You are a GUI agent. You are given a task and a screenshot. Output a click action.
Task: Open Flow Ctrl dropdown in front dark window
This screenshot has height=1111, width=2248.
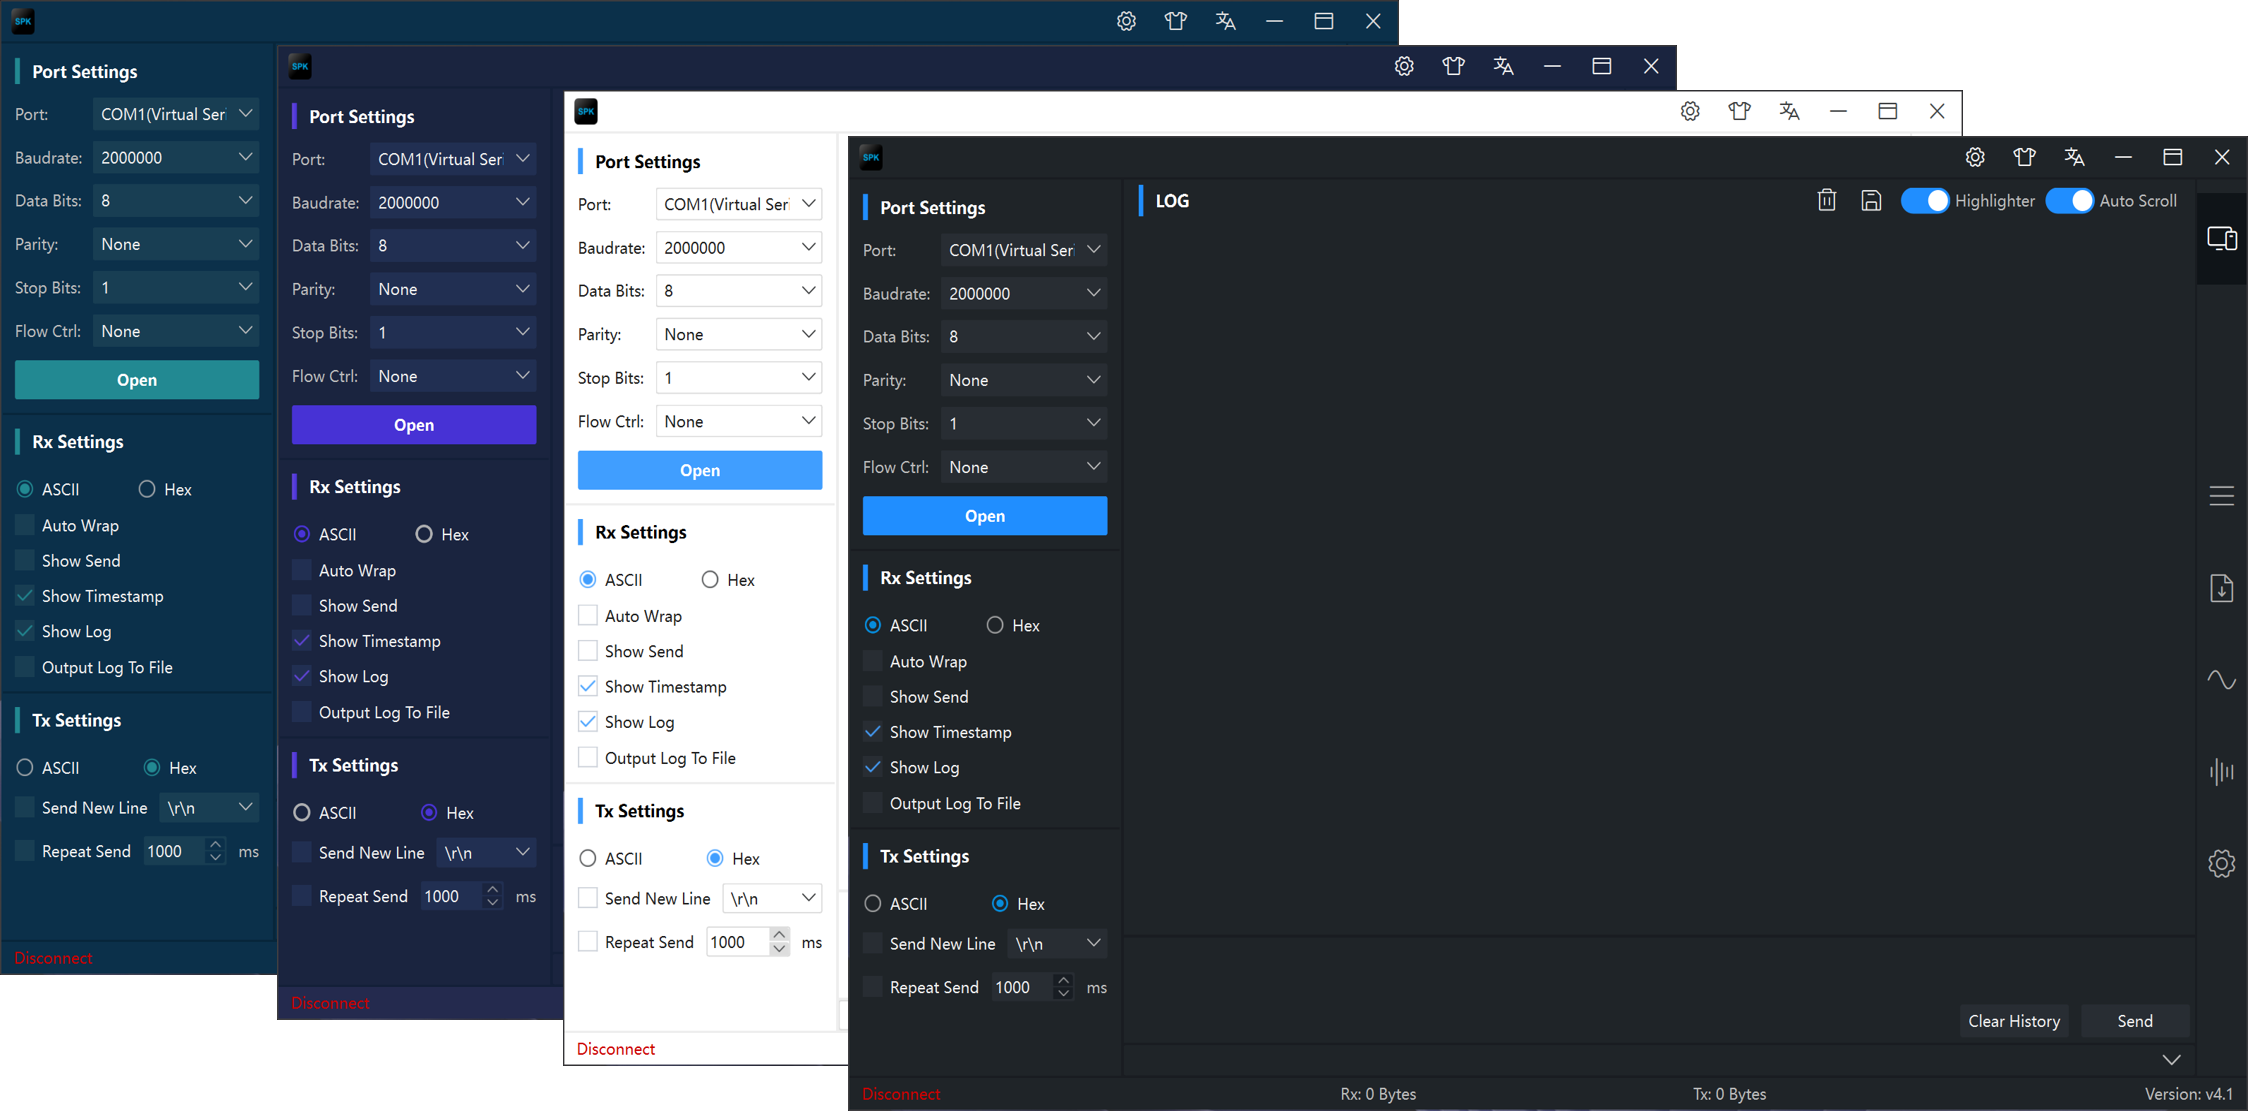pos(1024,467)
